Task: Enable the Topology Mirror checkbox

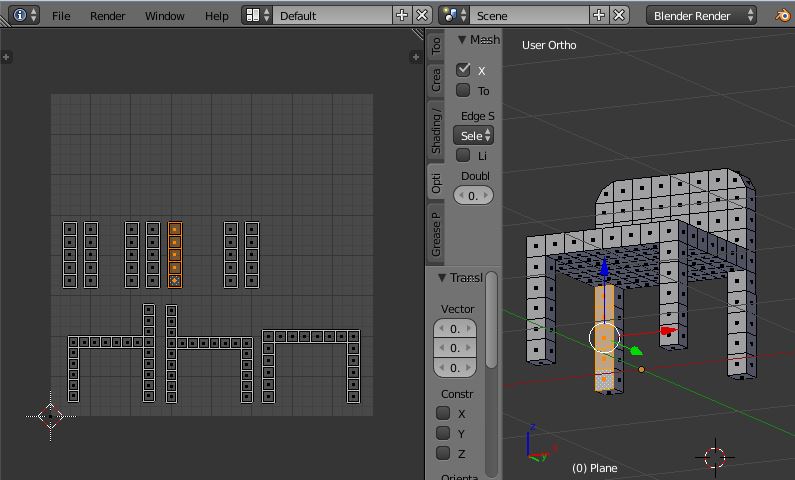Action: click(463, 90)
